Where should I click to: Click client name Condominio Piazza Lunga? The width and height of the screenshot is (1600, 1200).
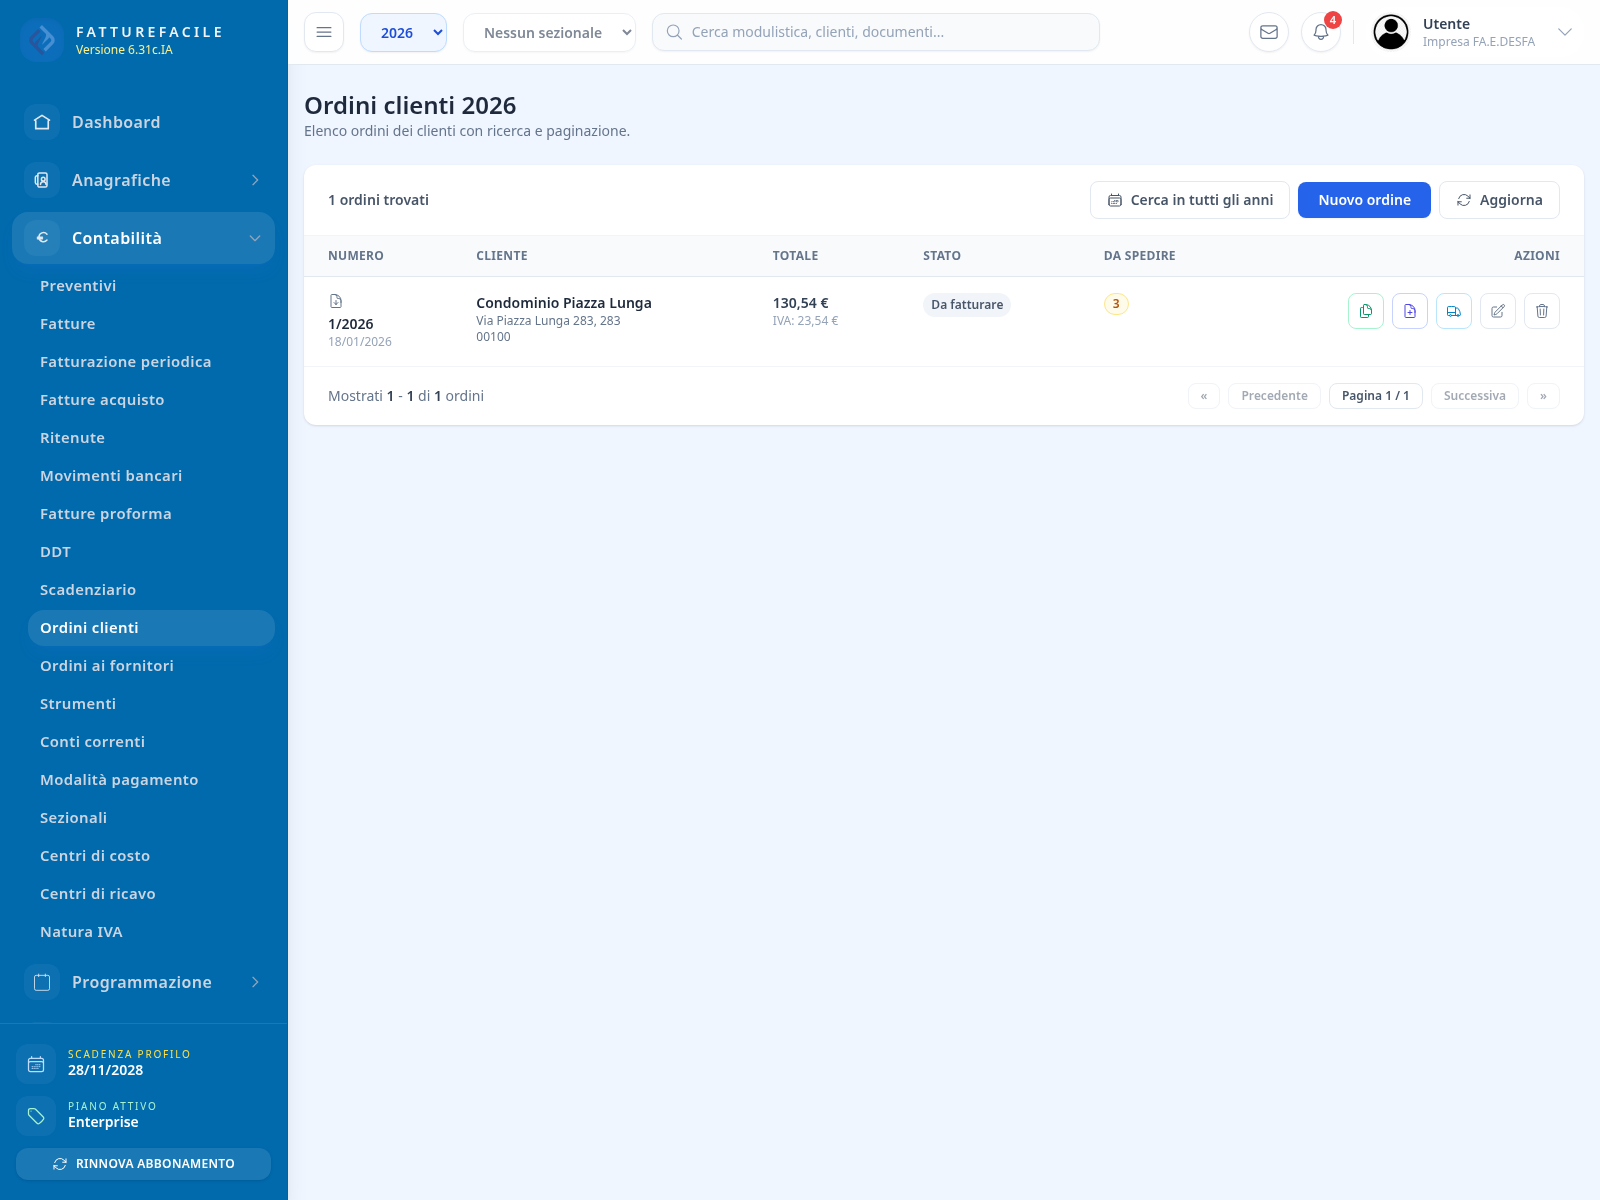[x=564, y=303]
